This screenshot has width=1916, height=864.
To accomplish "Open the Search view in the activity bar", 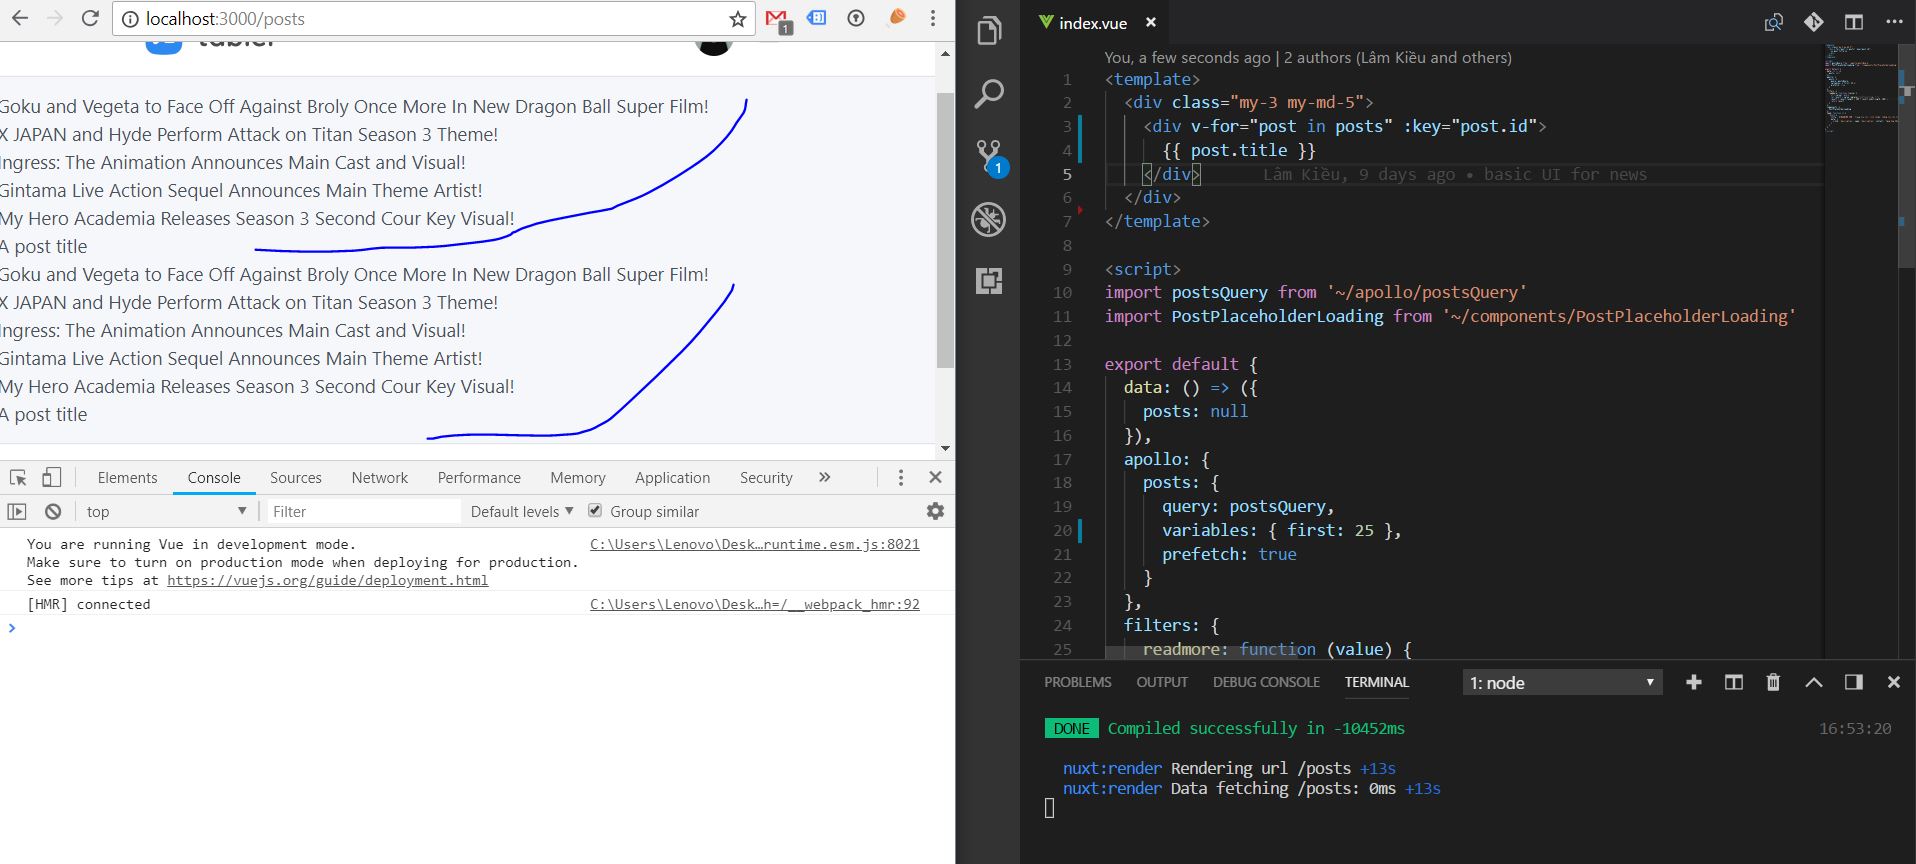I will click(989, 94).
